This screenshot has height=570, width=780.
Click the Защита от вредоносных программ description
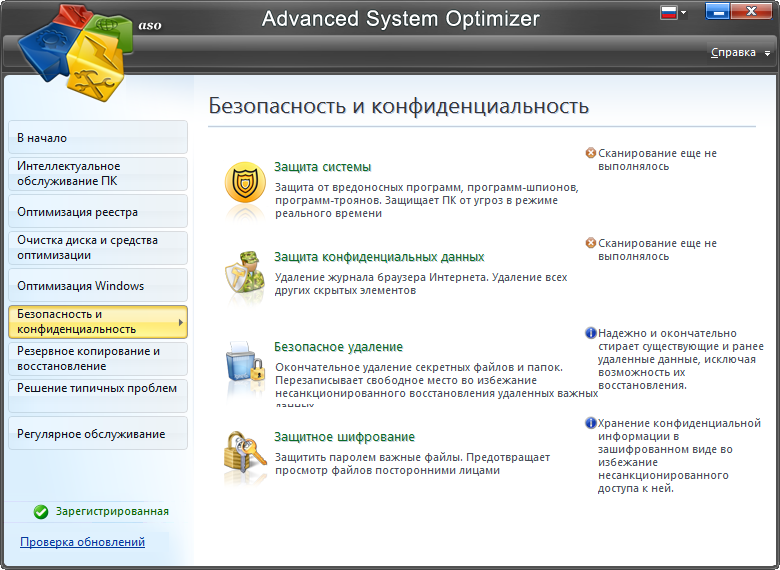[x=427, y=200]
